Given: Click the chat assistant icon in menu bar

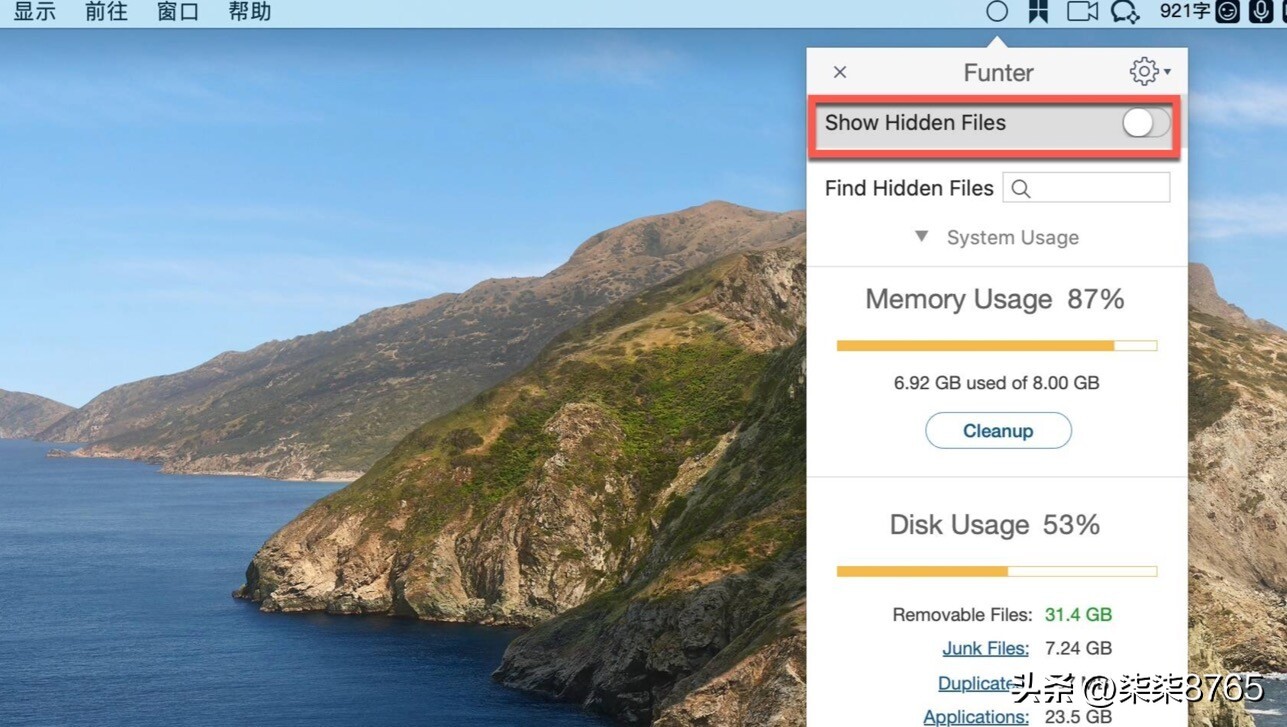Looking at the screenshot, I should point(1125,12).
